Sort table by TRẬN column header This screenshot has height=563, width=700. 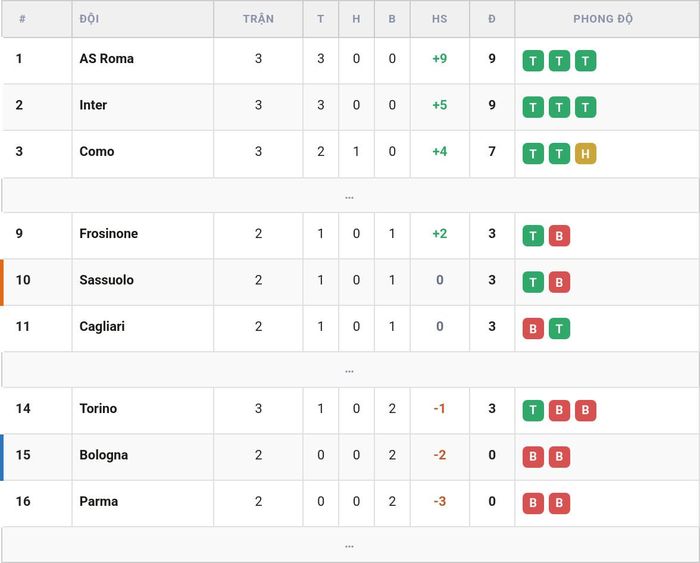pos(258,19)
